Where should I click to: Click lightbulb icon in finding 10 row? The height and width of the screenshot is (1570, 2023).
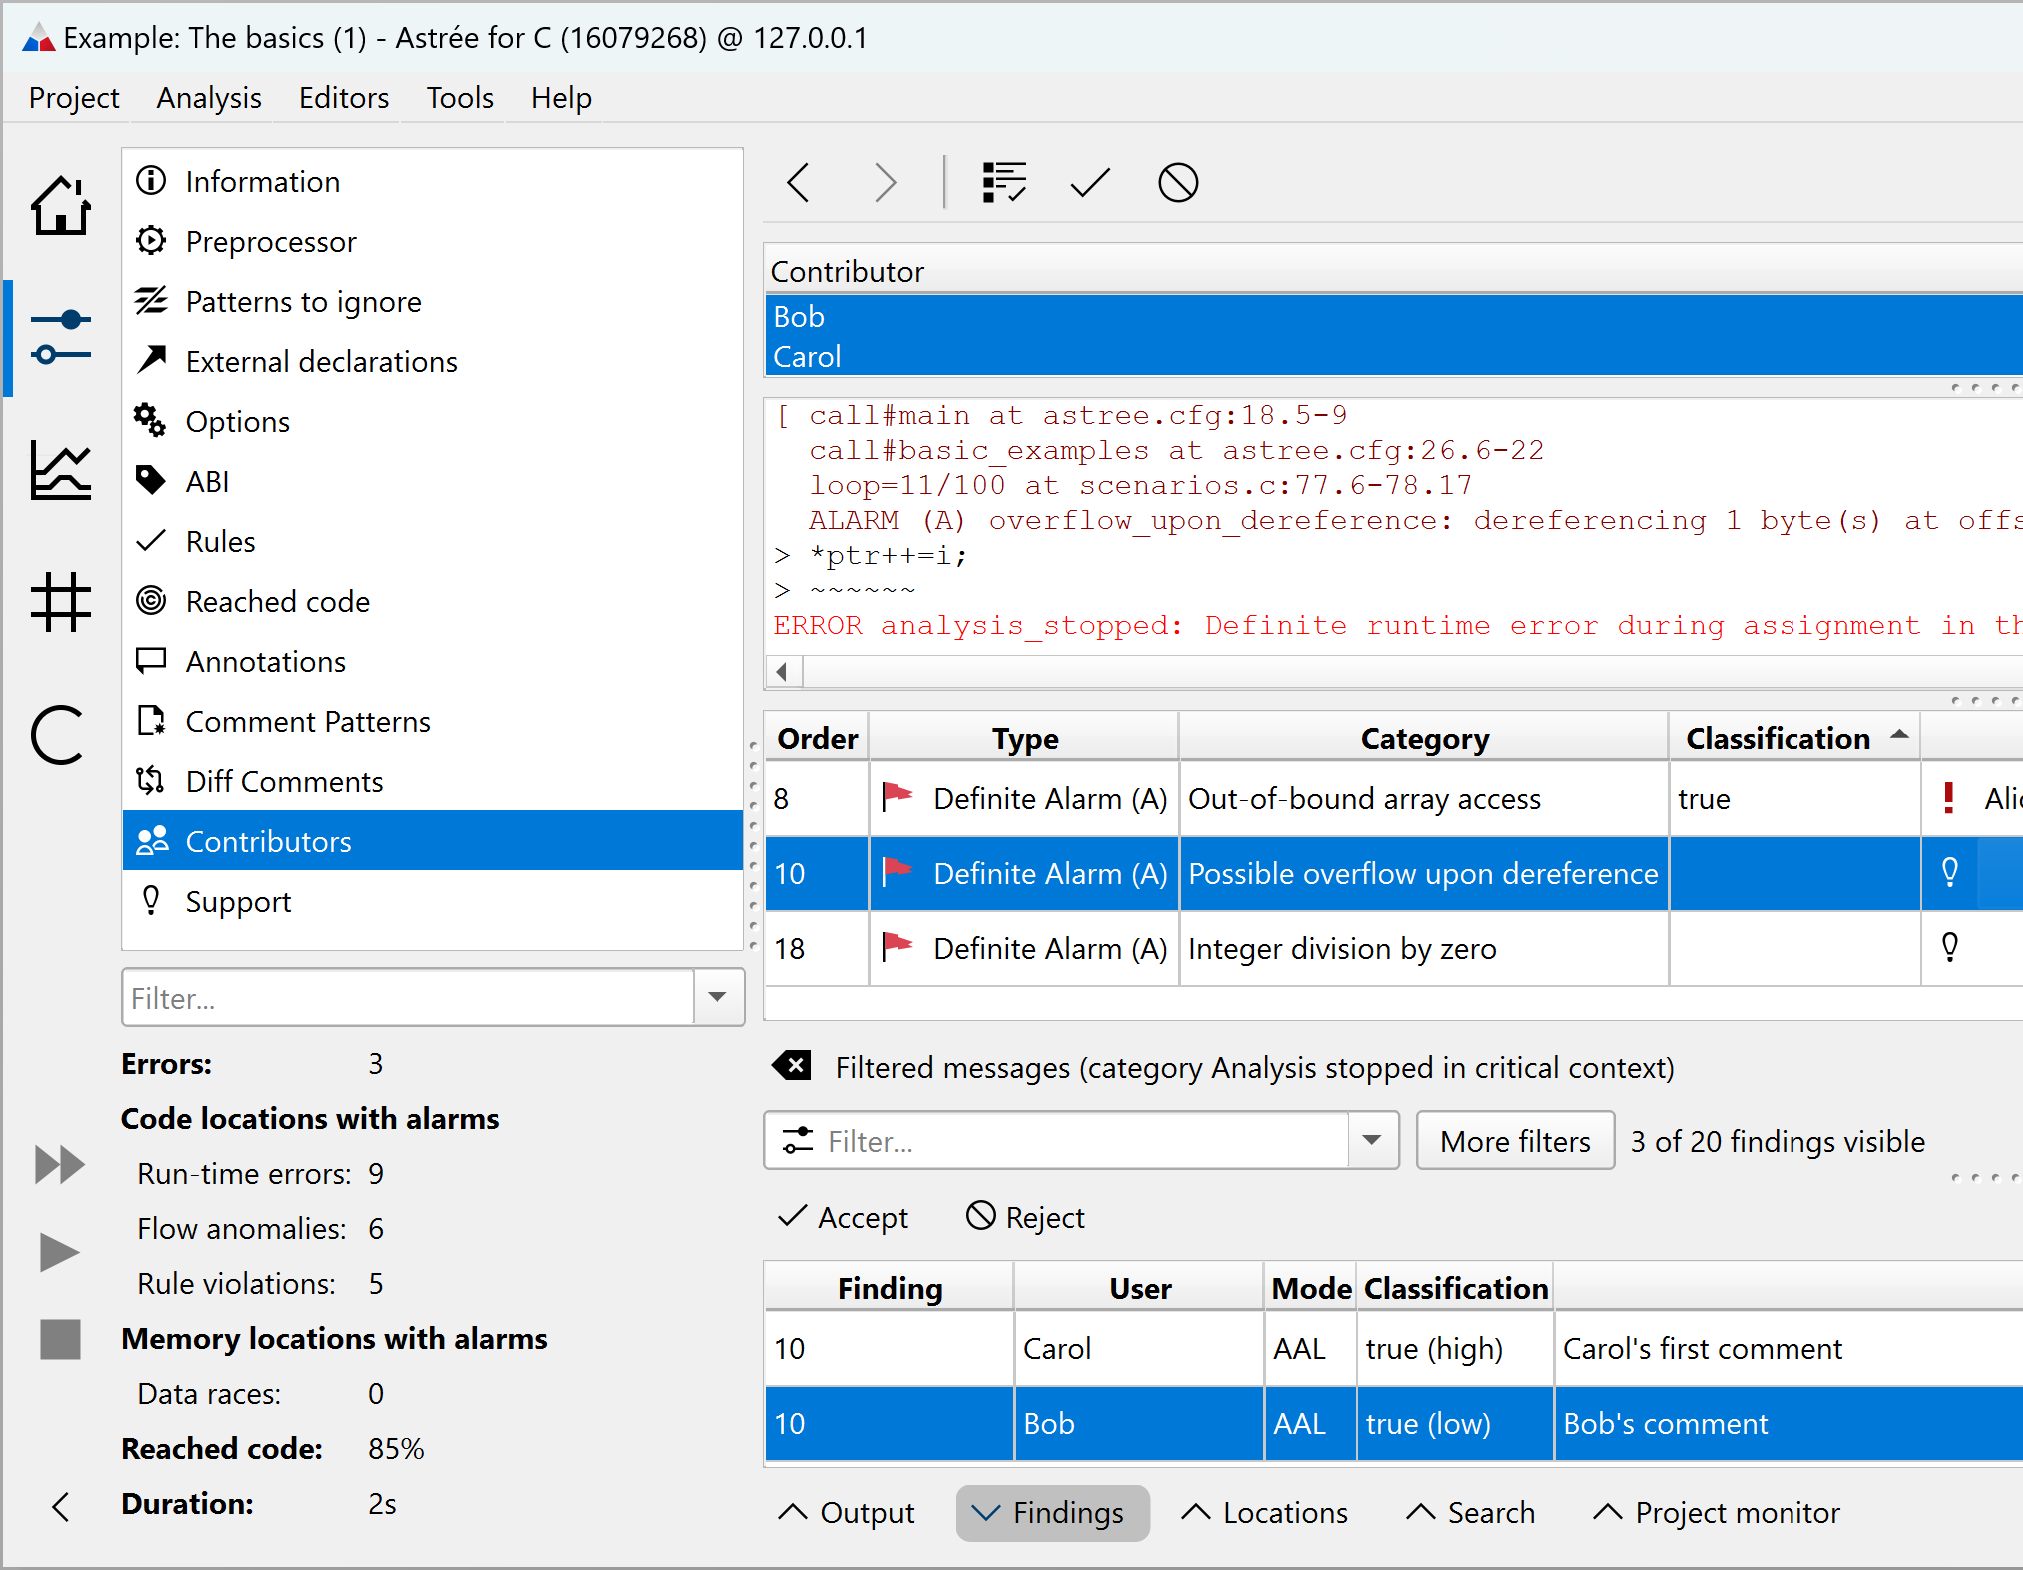(1949, 872)
